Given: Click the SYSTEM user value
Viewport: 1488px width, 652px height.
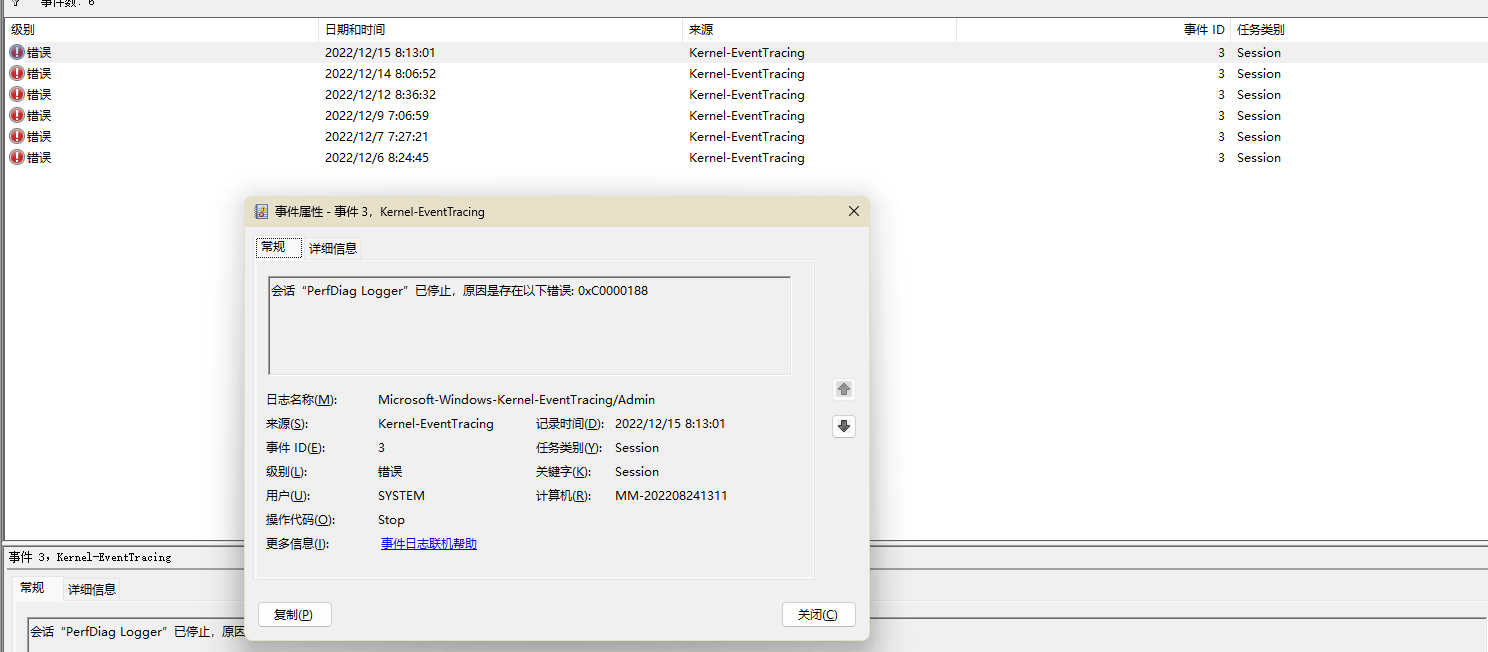Looking at the screenshot, I should coord(401,495).
